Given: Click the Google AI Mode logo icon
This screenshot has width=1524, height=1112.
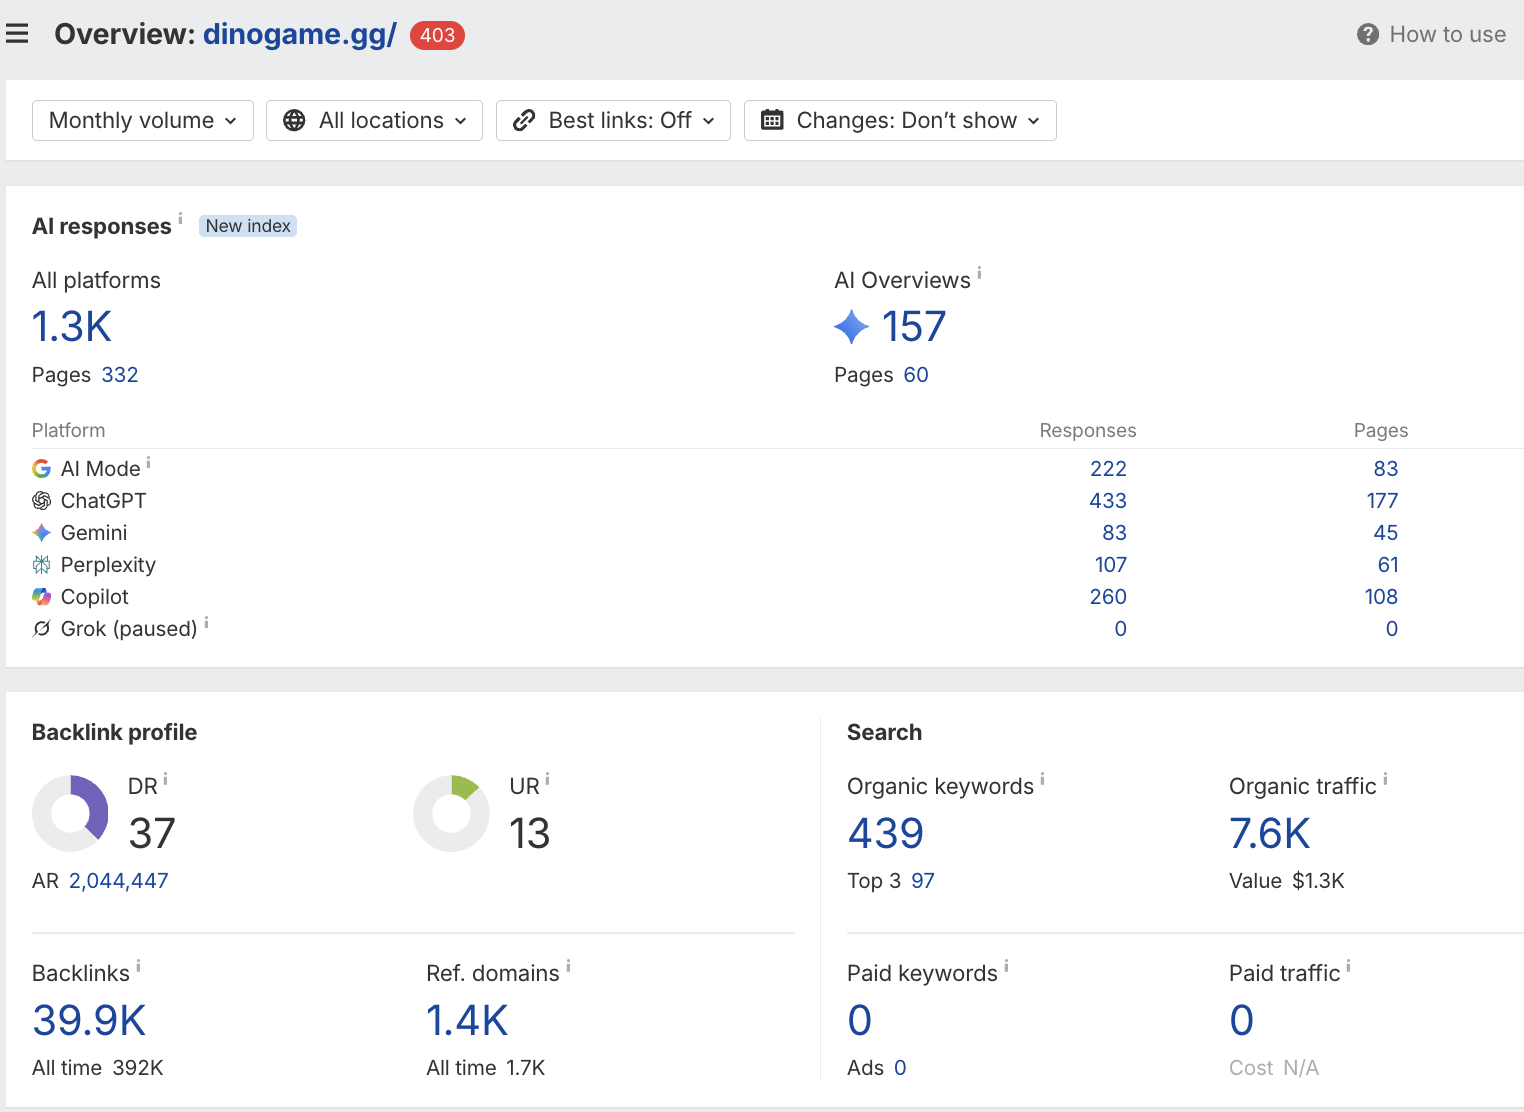Looking at the screenshot, I should point(41,469).
